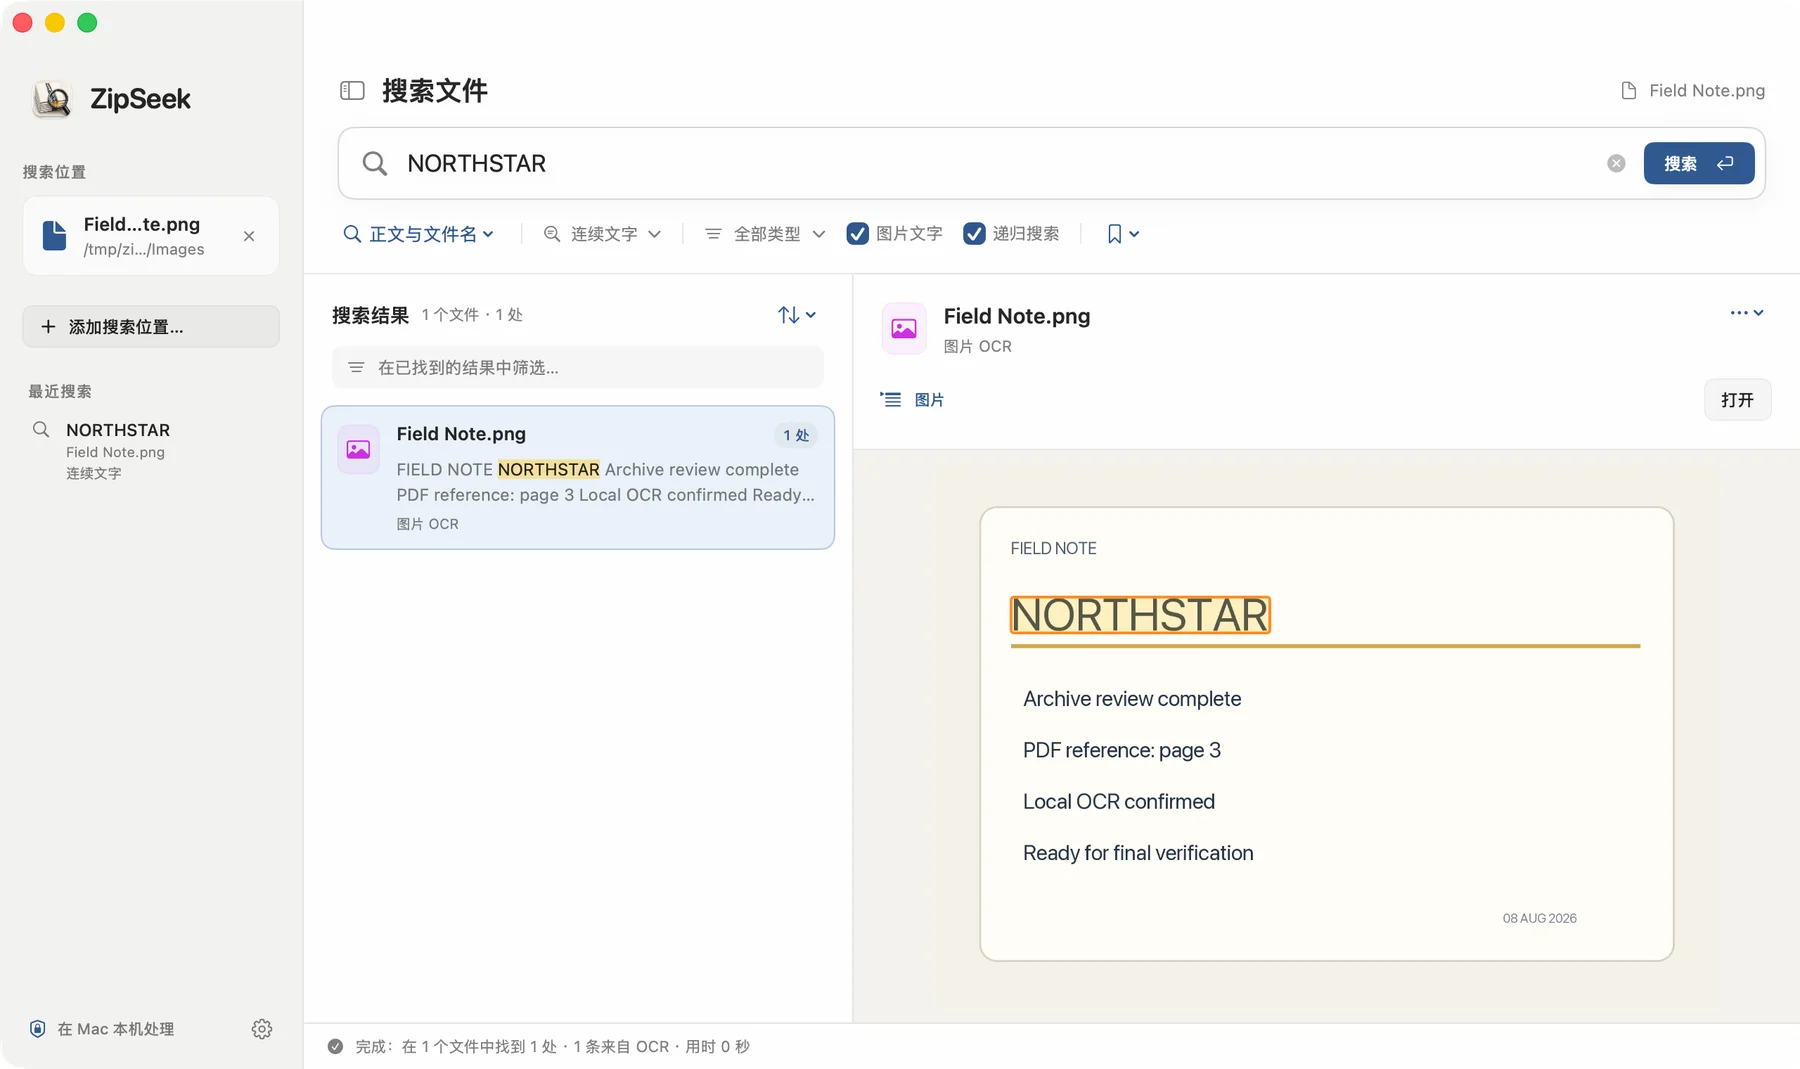Click the filter results field 在已找到的结果中筛选

click(578, 367)
